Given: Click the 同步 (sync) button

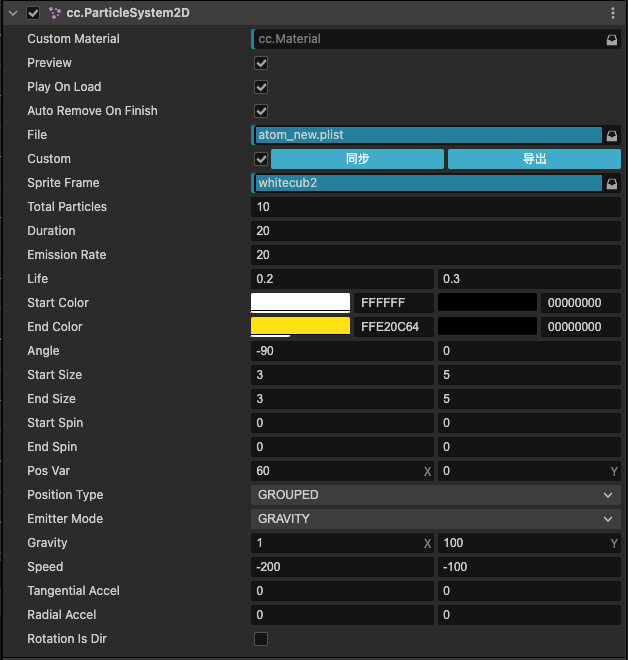Looking at the screenshot, I should [x=357, y=159].
